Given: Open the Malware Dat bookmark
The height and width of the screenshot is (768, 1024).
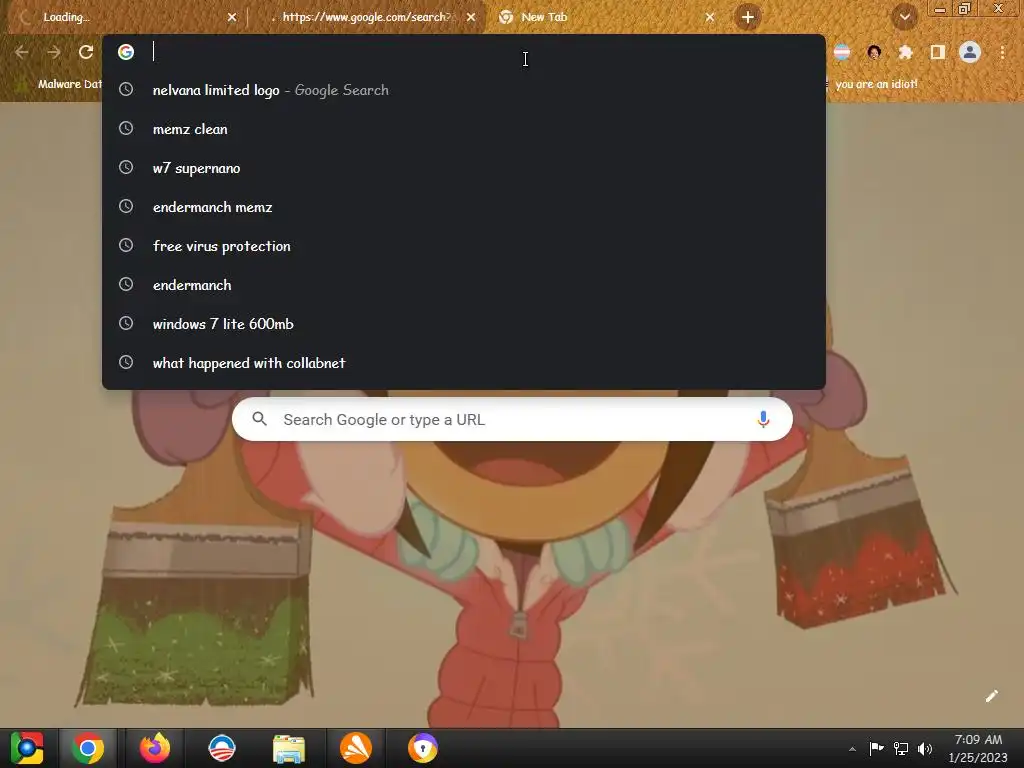Looking at the screenshot, I should 60,84.
